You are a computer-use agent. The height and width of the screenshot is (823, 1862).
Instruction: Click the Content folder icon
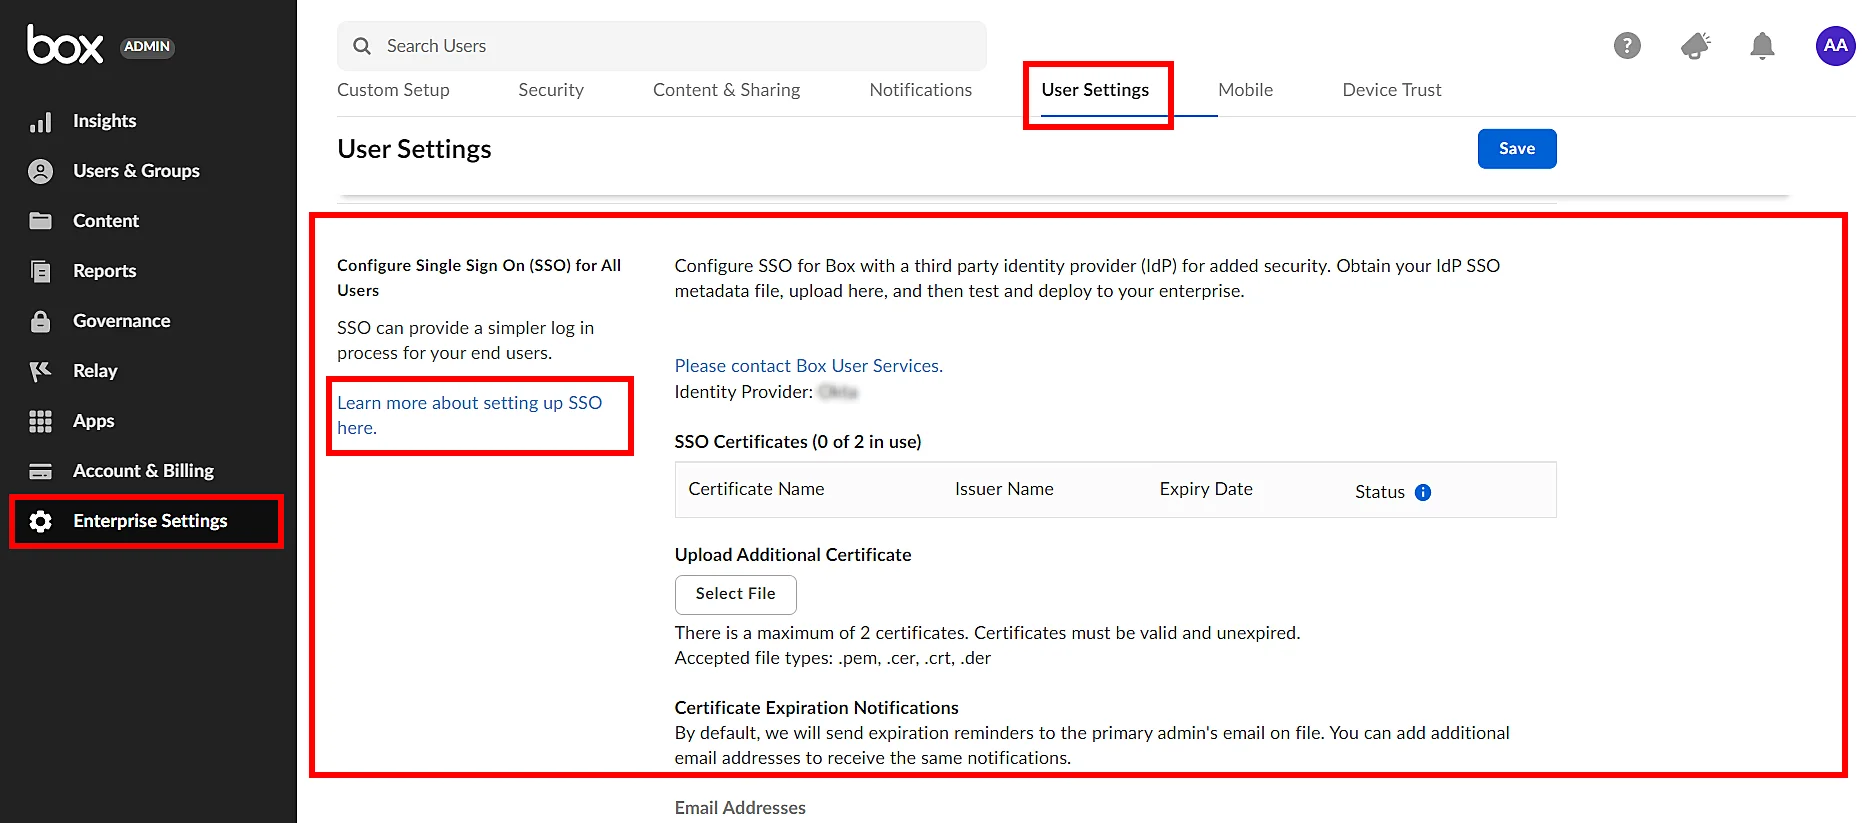(x=40, y=221)
